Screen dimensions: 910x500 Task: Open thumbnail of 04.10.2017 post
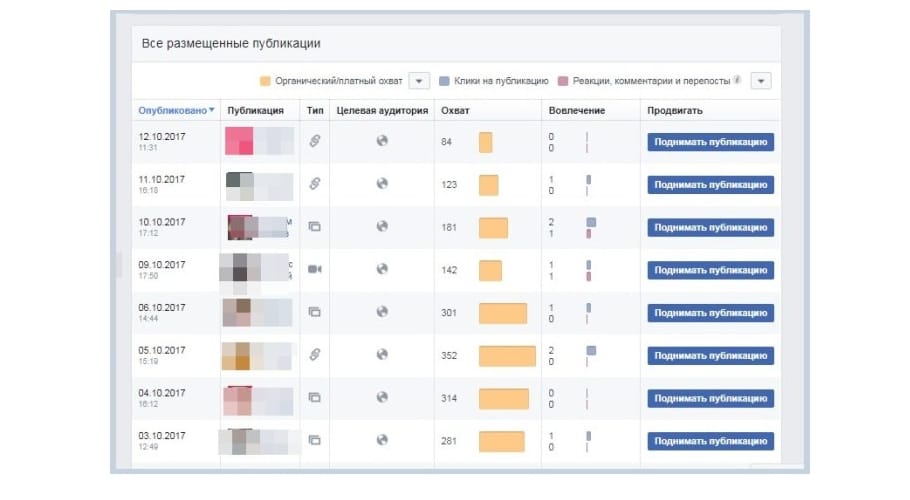[x=237, y=400]
